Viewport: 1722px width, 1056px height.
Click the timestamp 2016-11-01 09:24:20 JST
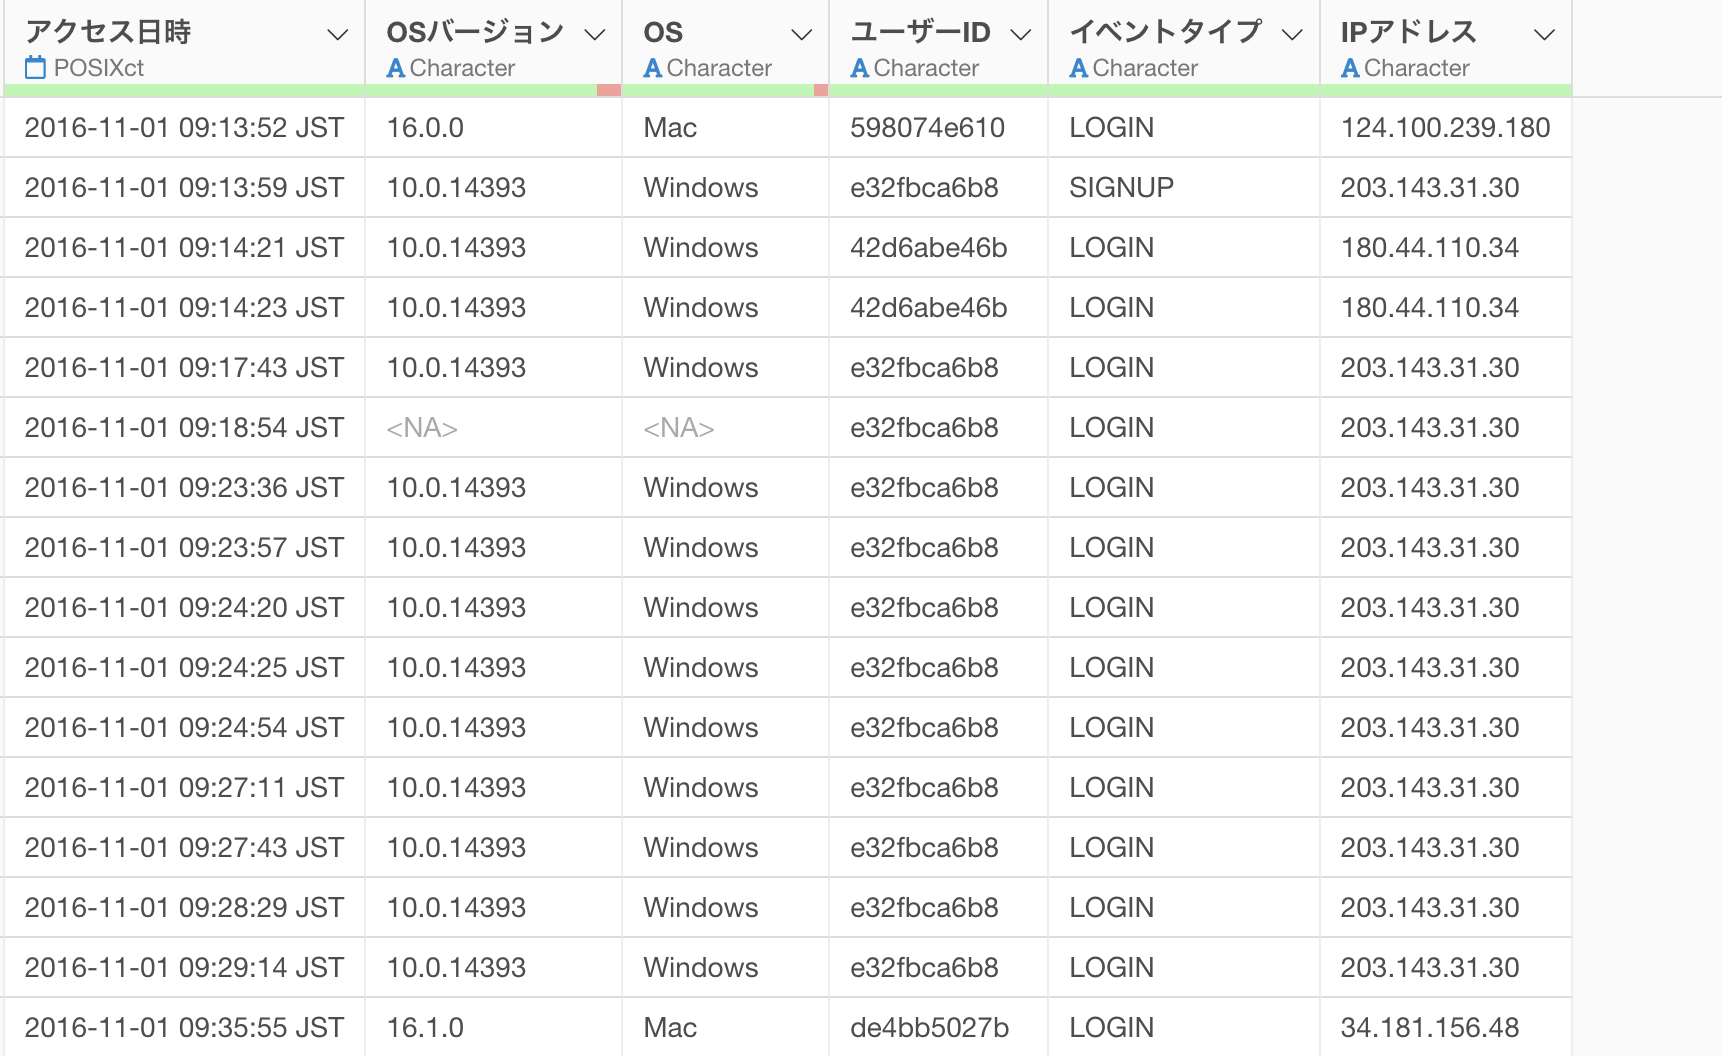tap(184, 607)
